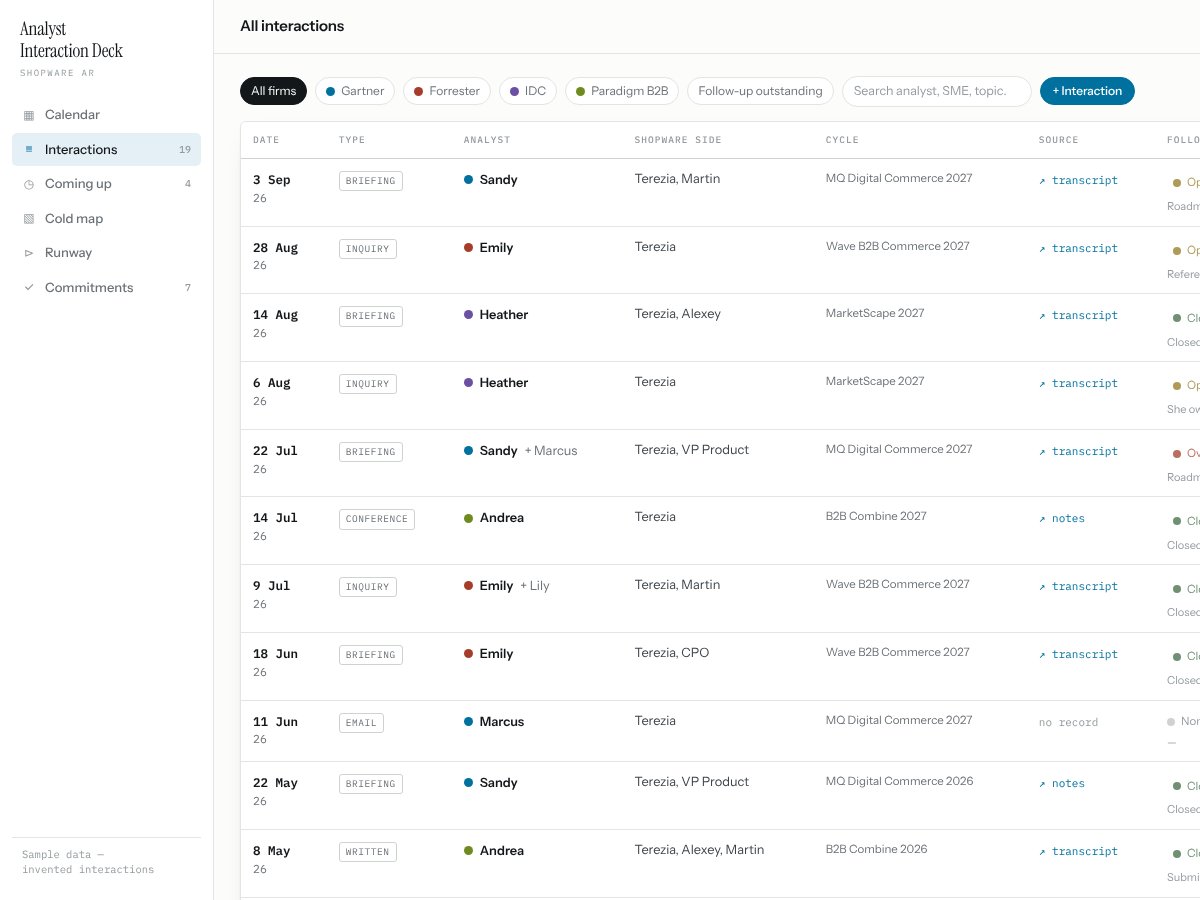Filter interactions by IDC
The image size is (1200, 900).
tap(528, 91)
